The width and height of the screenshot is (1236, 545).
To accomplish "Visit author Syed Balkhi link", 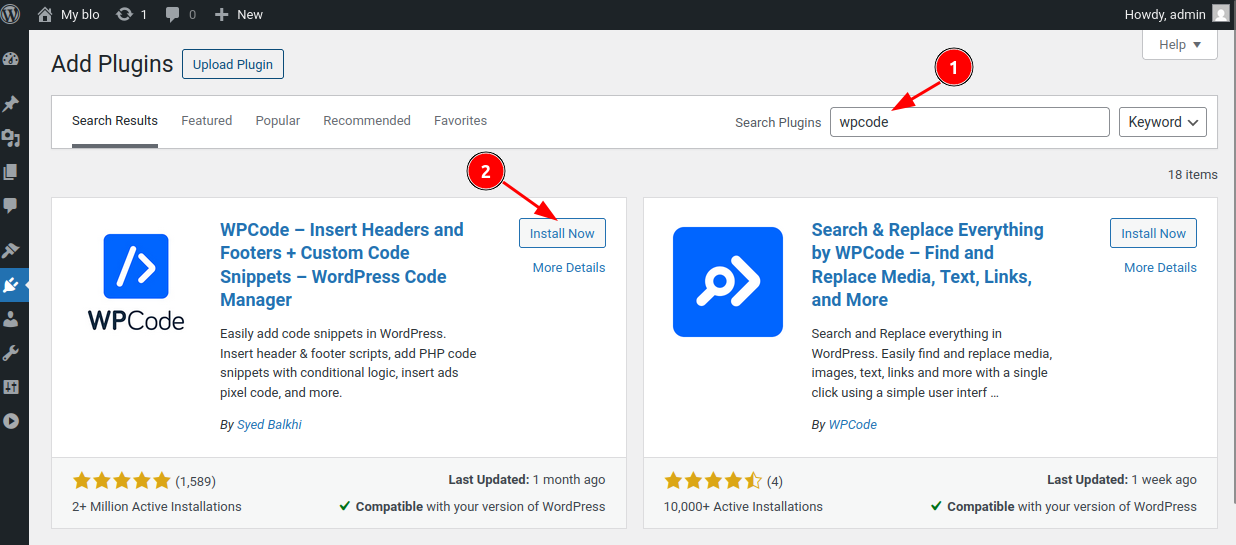I will (269, 425).
